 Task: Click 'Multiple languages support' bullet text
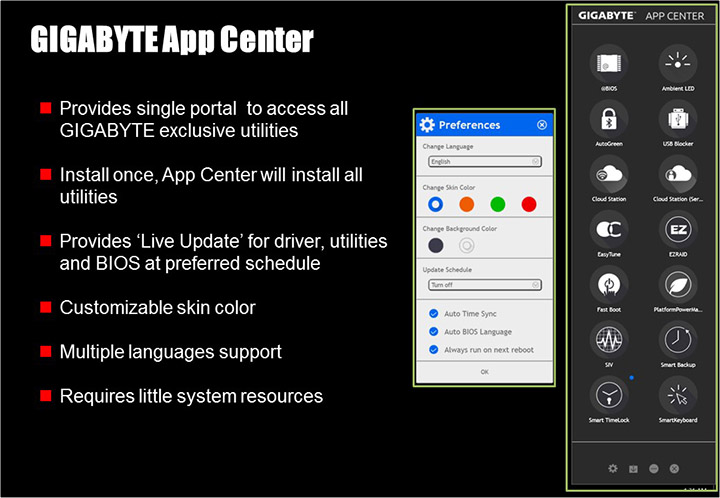coord(171,352)
